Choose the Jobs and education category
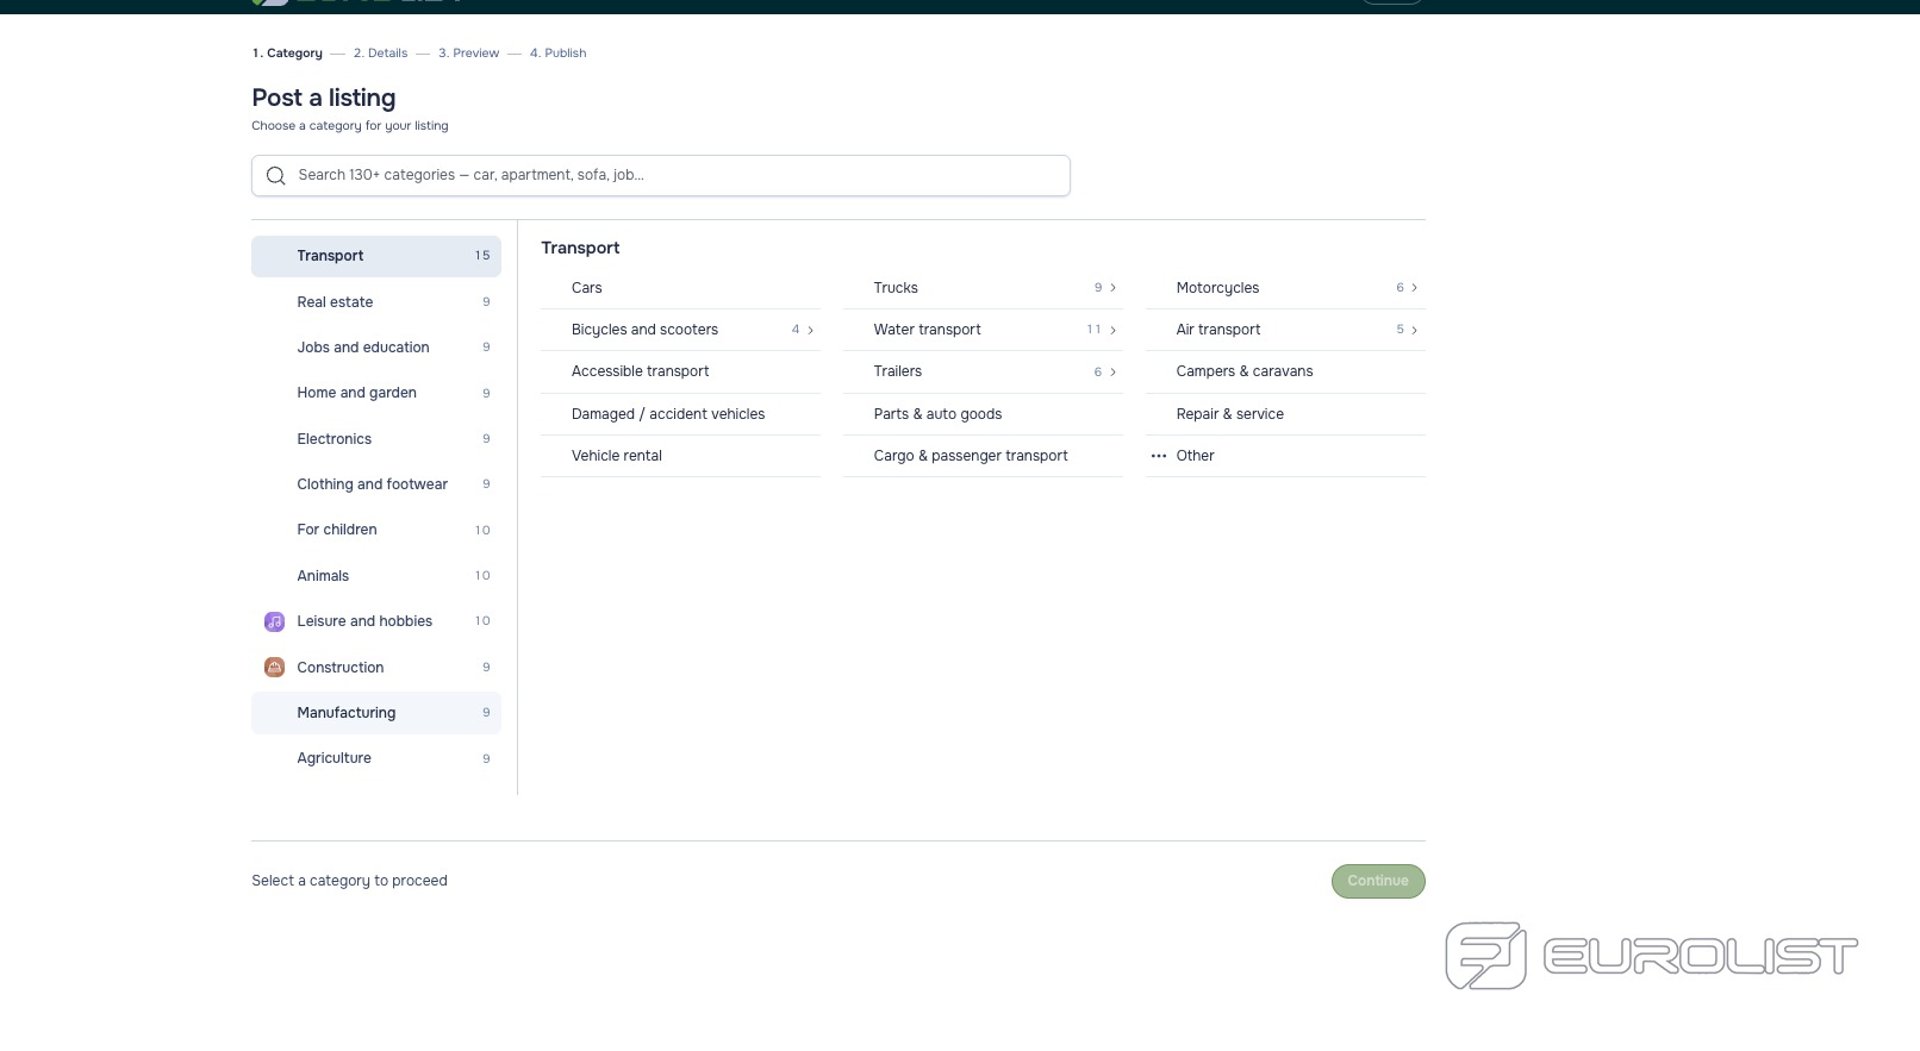 pyautogui.click(x=376, y=347)
